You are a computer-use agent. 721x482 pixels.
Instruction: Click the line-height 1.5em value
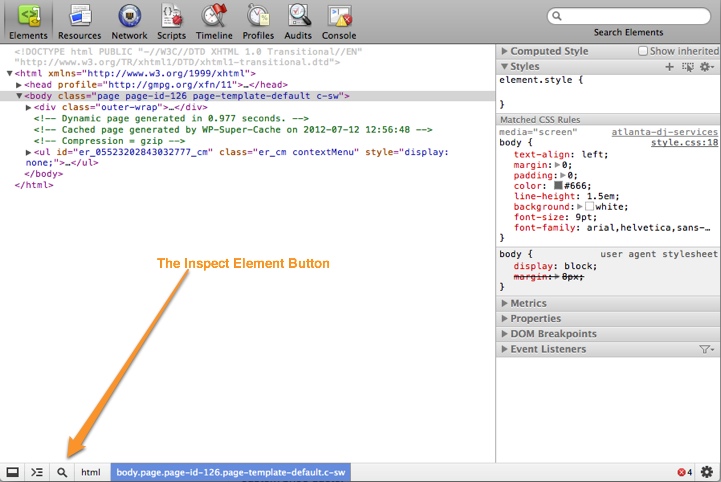[x=603, y=196]
